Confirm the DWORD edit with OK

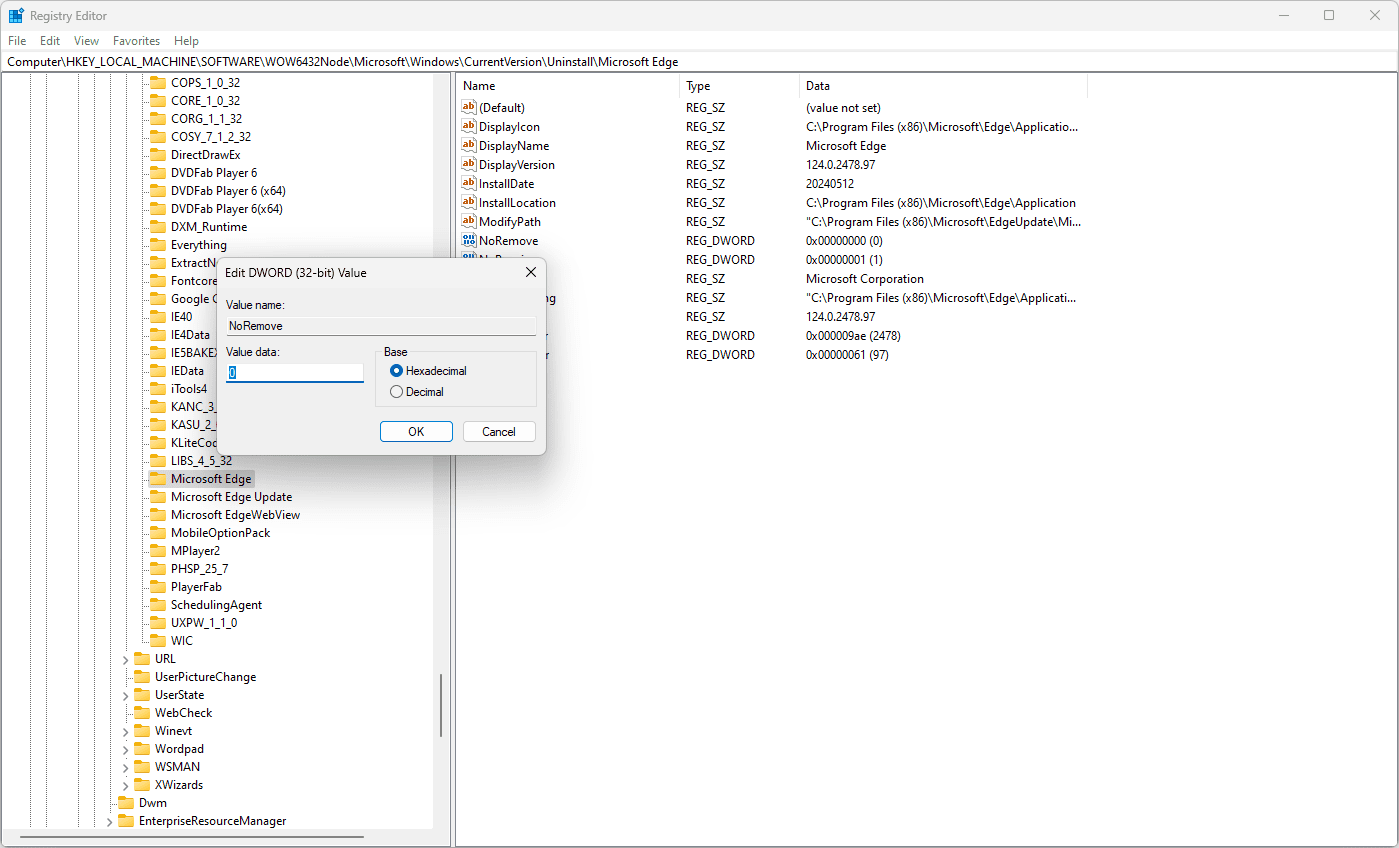click(416, 432)
